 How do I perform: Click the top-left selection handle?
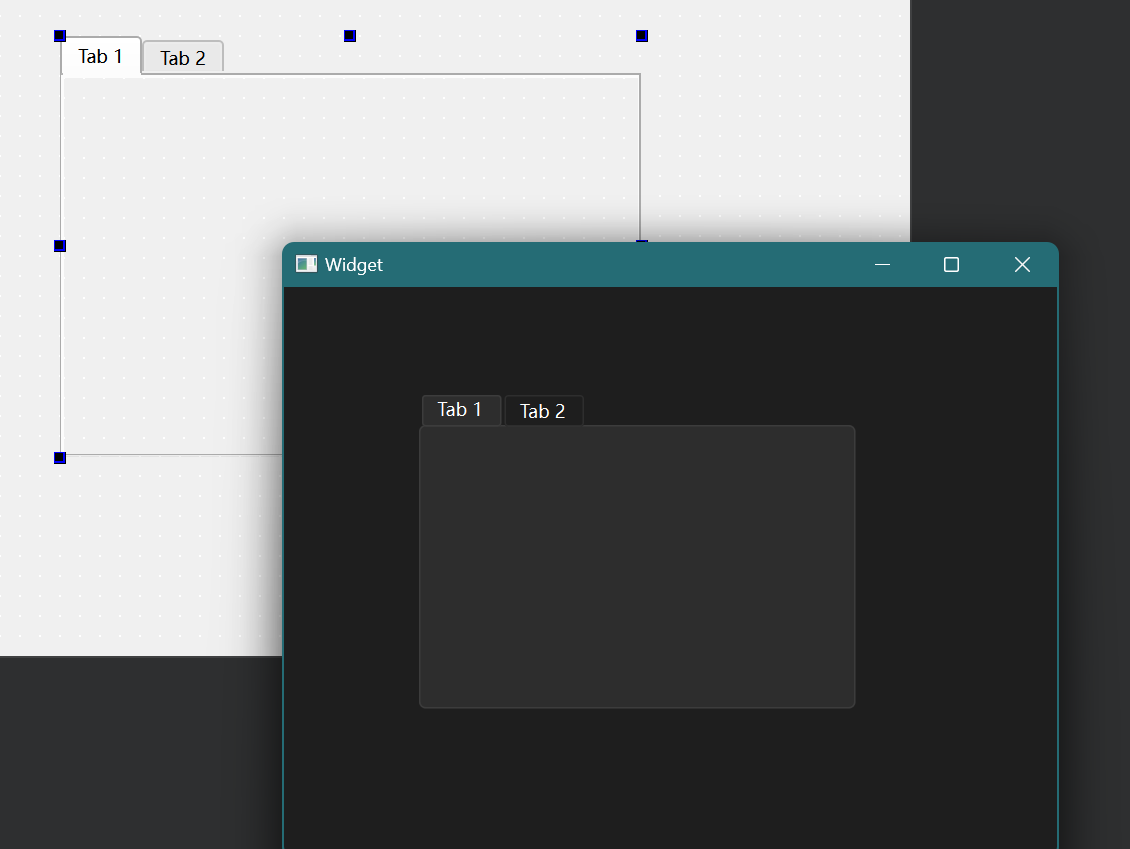click(60, 36)
